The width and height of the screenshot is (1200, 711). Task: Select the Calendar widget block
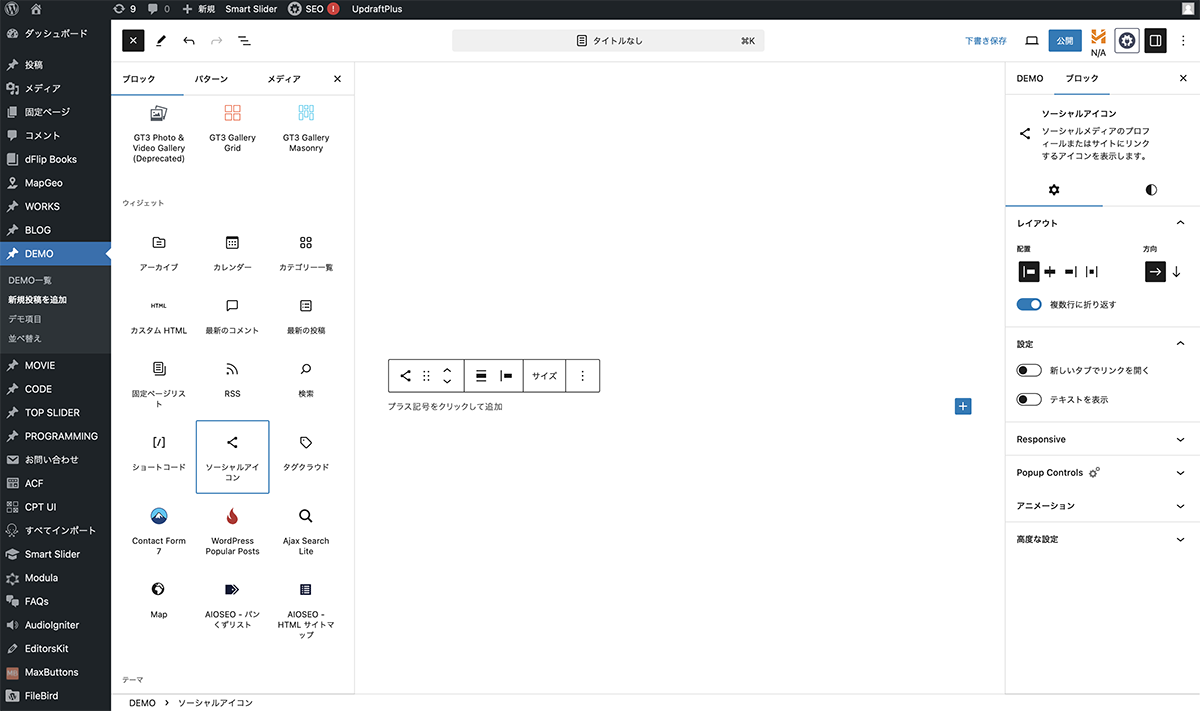tap(232, 253)
